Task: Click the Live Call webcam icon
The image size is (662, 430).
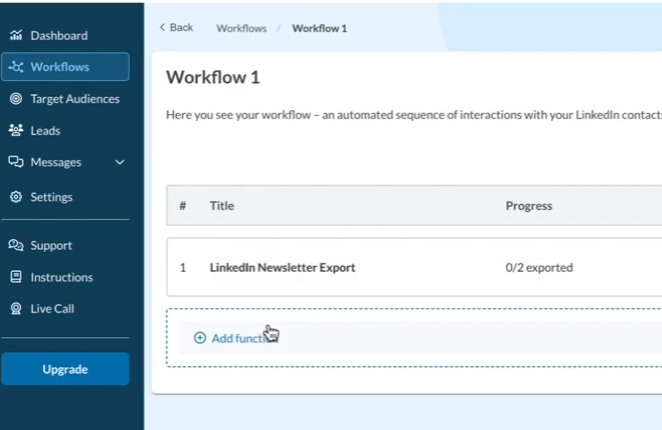Action: [16, 309]
